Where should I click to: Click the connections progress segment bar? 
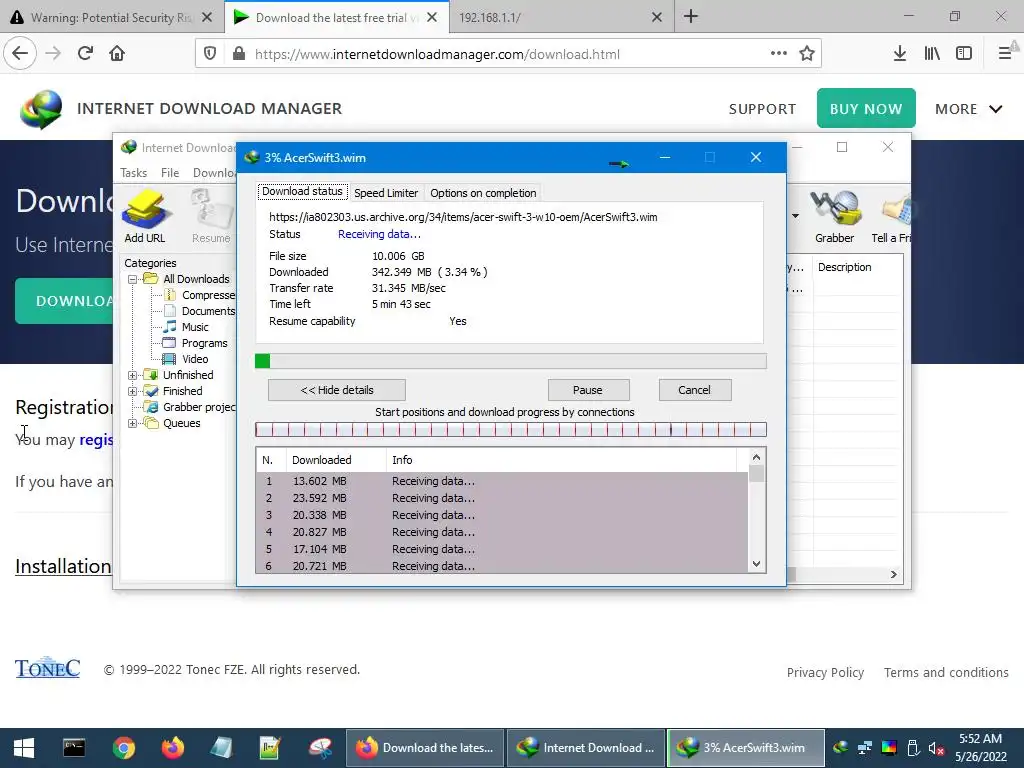[511, 429]
